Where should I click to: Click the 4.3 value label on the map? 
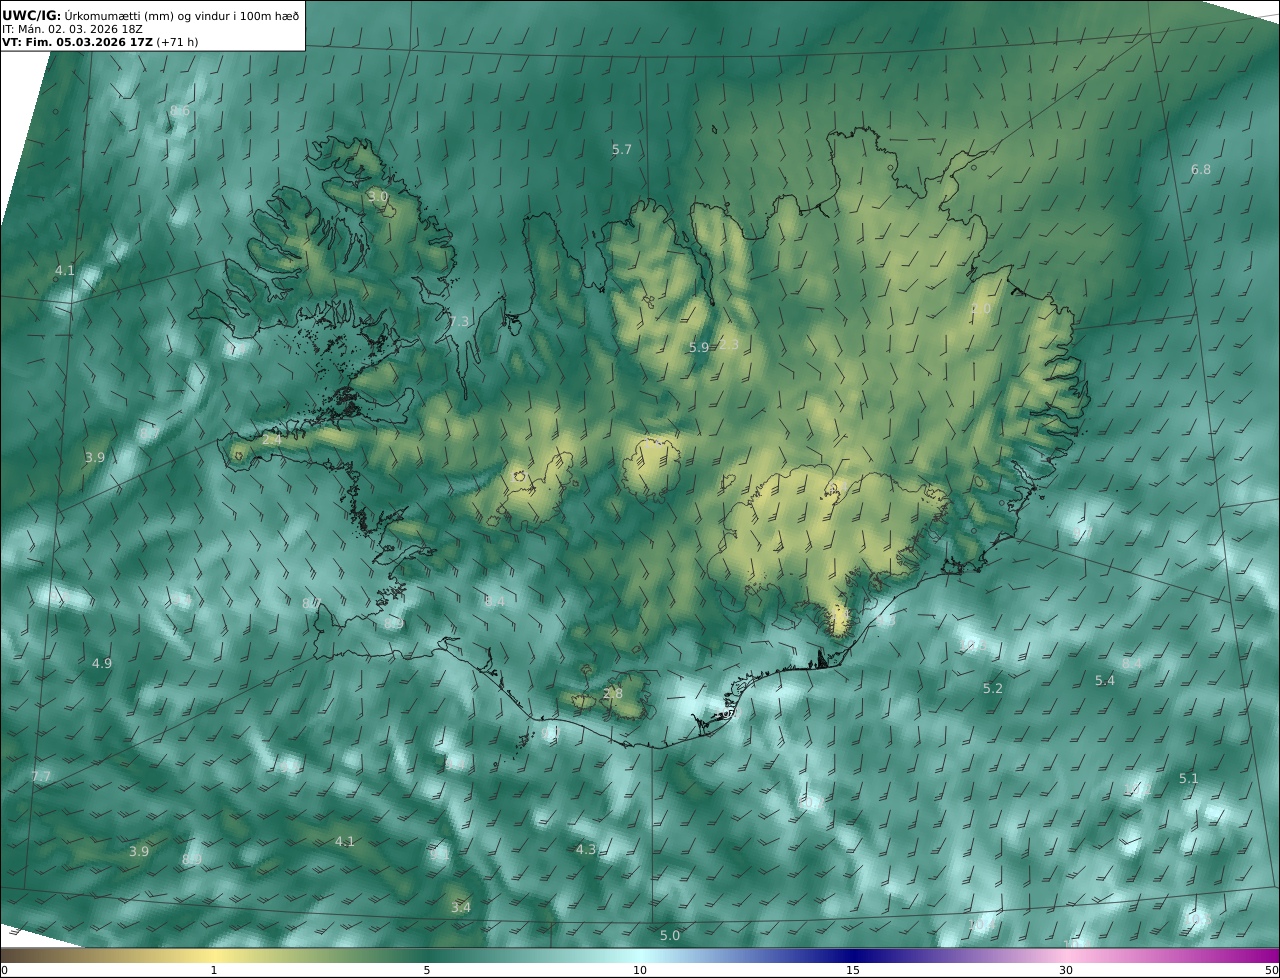pyautogui.click(x=586, y=849)
